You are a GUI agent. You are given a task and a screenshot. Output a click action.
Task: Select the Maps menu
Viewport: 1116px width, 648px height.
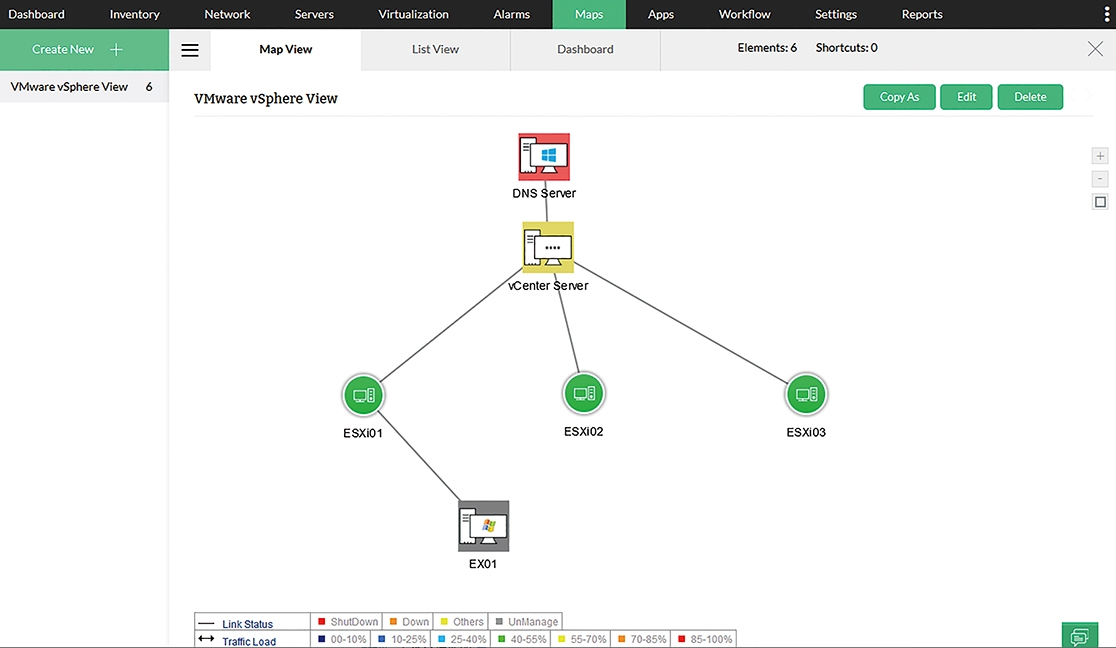pos(589,14)
